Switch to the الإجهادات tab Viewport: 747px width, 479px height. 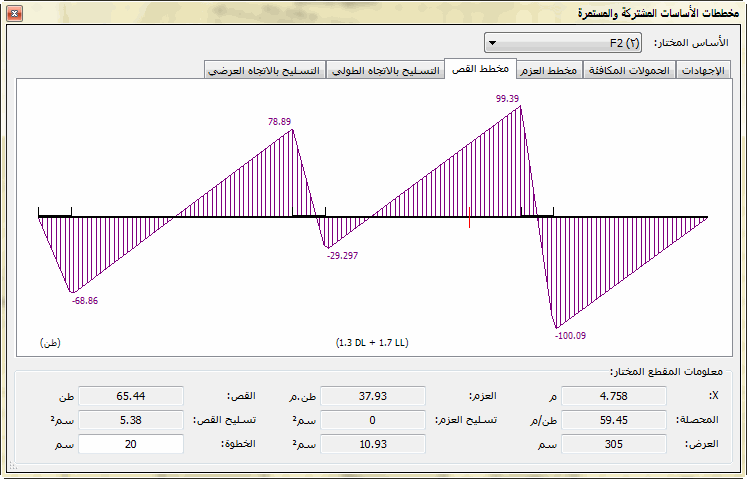[705, 70]
